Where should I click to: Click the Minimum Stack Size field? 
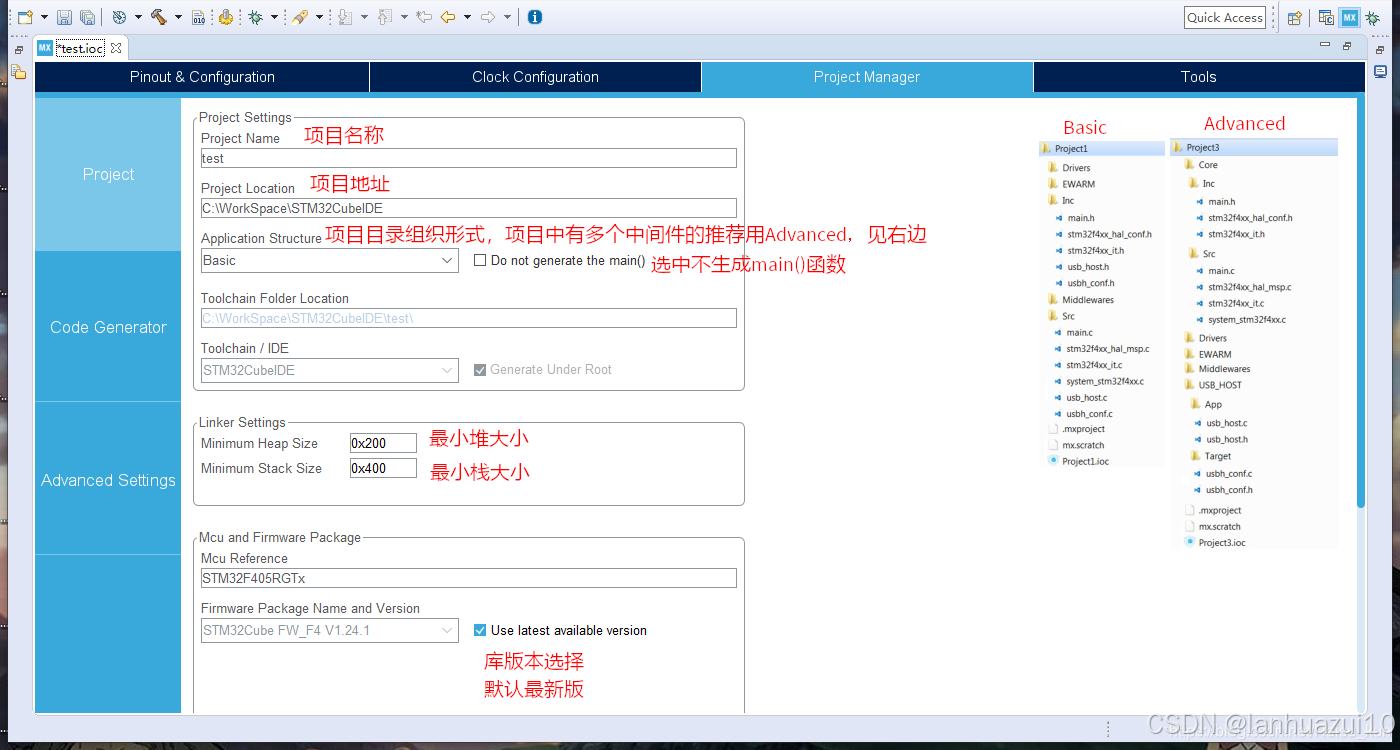(x=383, y=468)
